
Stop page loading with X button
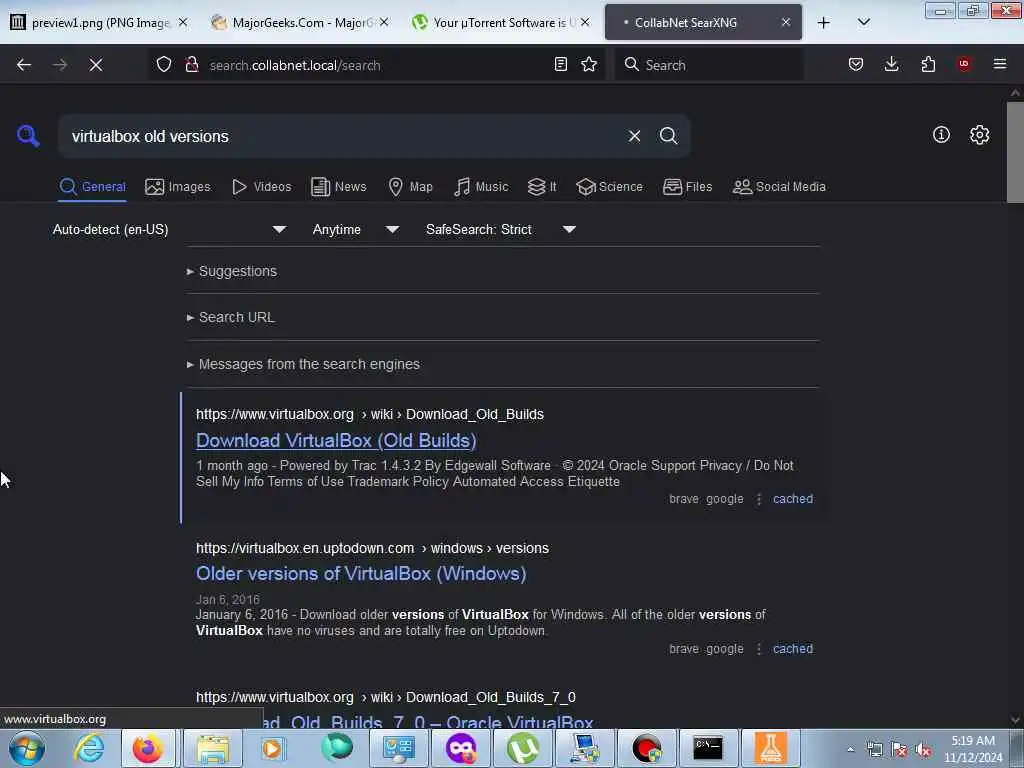tap(96, 65)
